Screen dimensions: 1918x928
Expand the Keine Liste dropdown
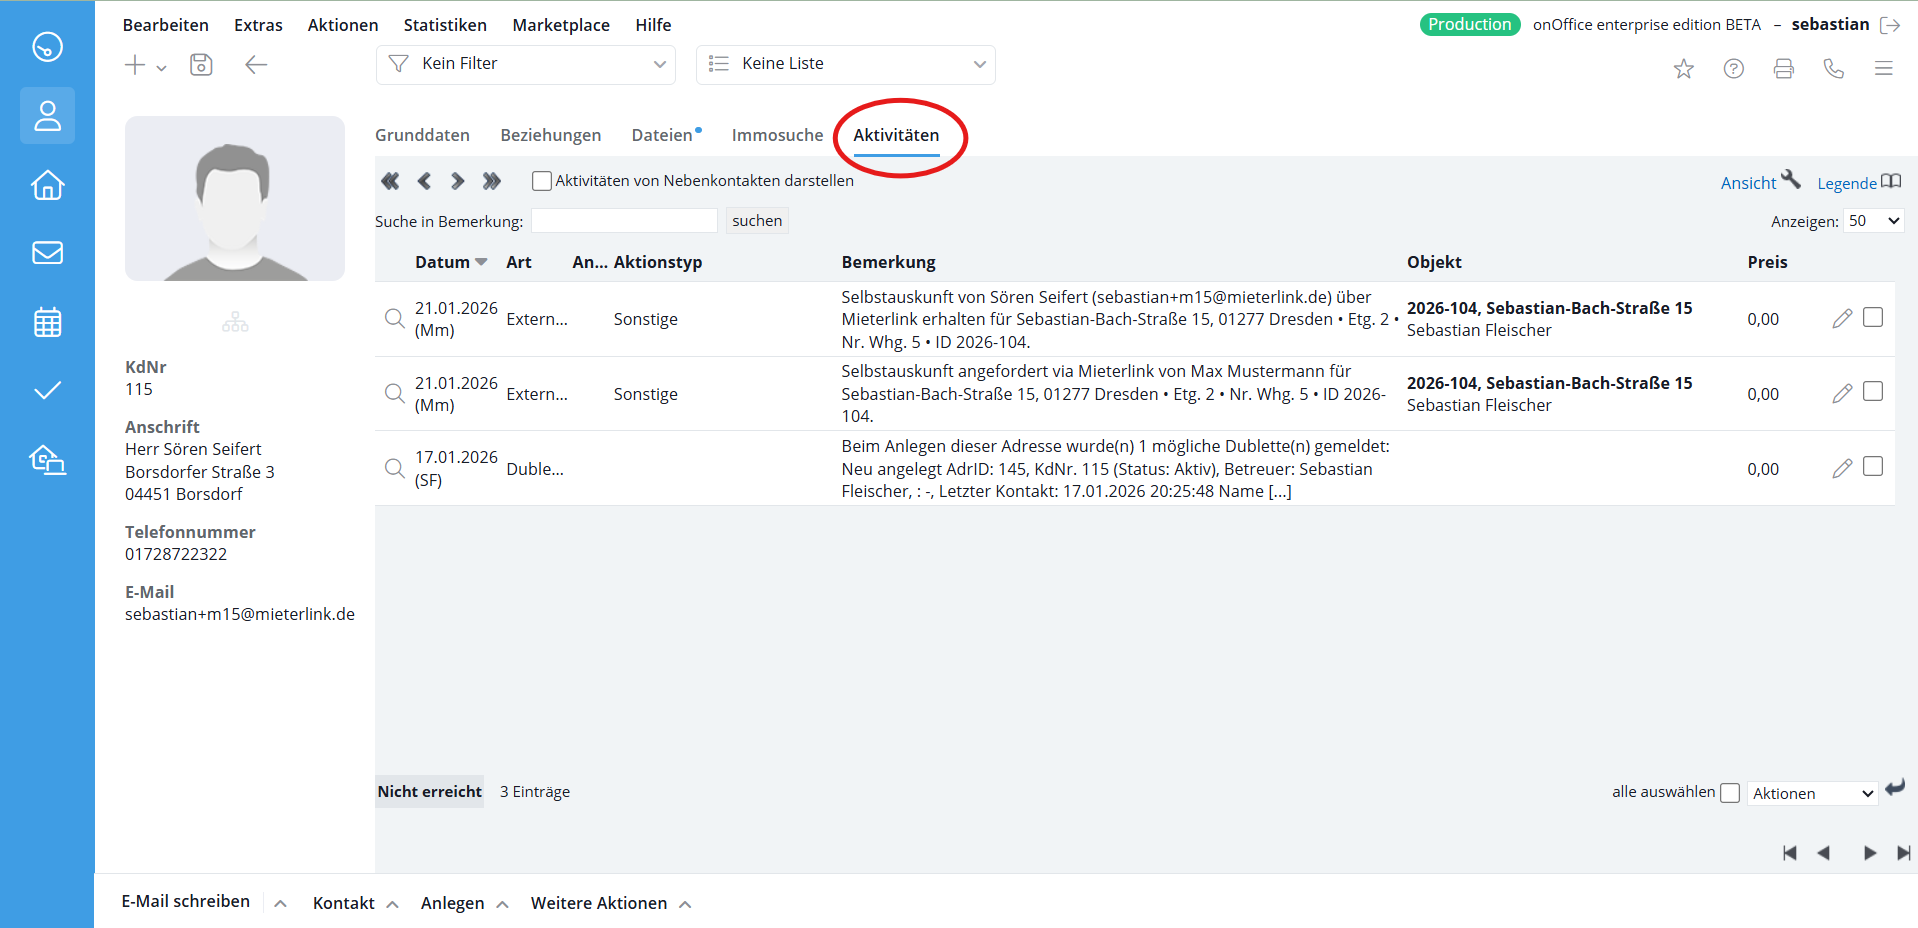(846, 64)
